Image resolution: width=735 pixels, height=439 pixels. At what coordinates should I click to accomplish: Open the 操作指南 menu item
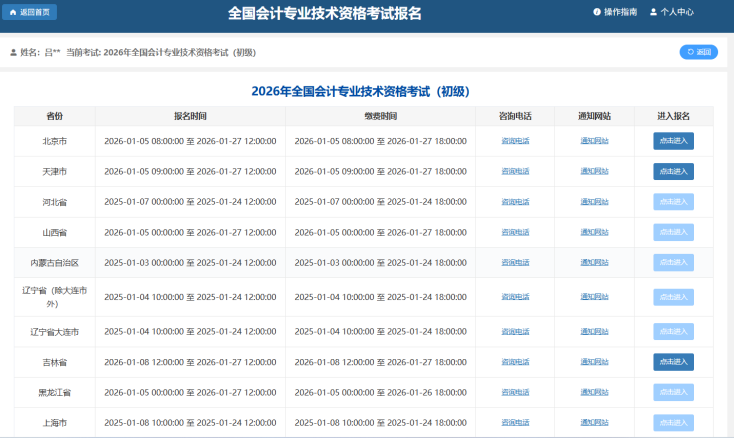coord(620,12)
